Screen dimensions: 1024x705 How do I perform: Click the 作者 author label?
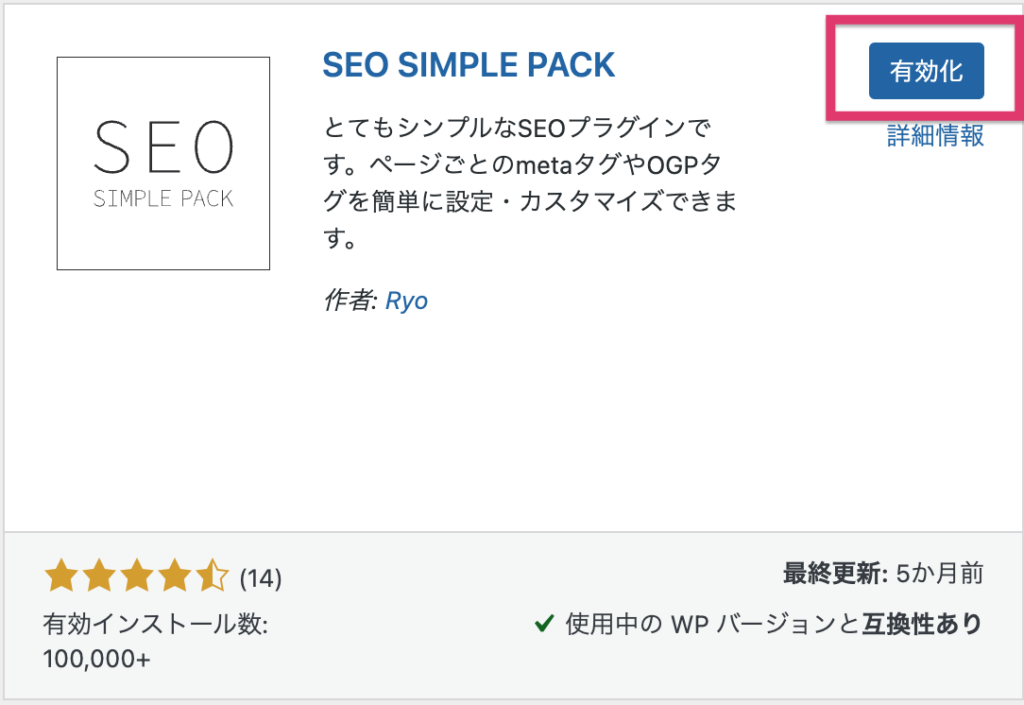[350, 300]
